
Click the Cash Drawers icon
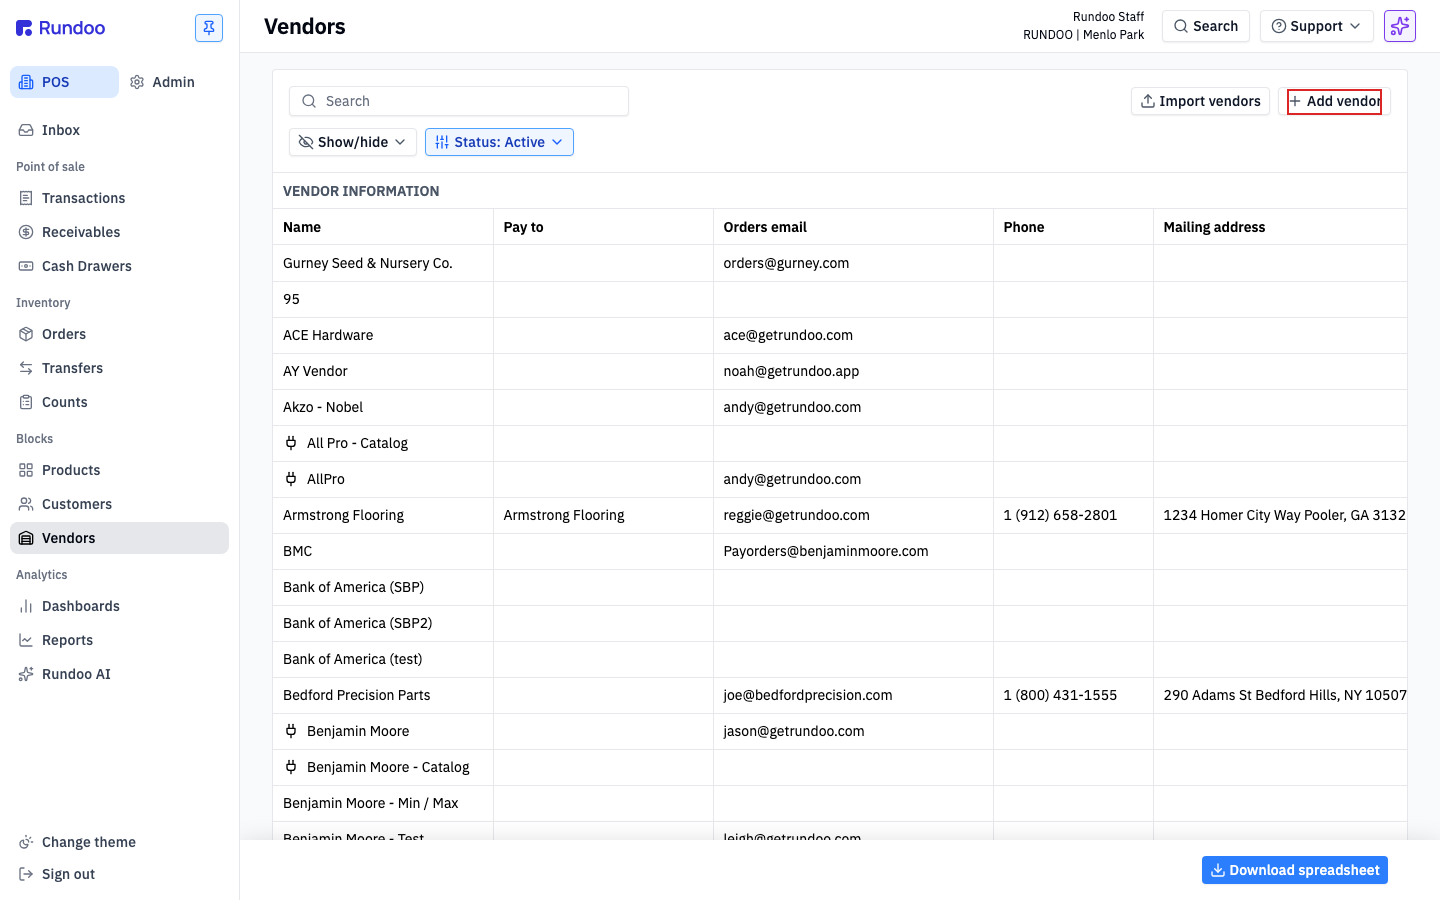pyautogui.click(x=26, y=266)
